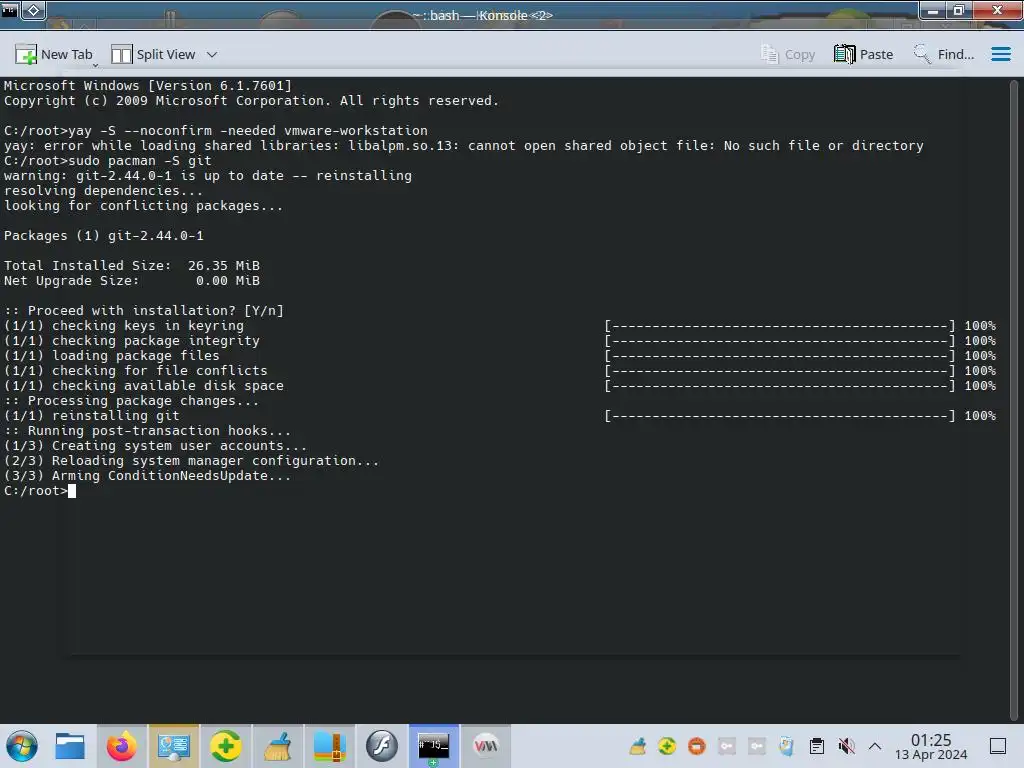Open the archive manager taskbar icon
Viewport: 1024px width, 768px height.
[330, 746]
